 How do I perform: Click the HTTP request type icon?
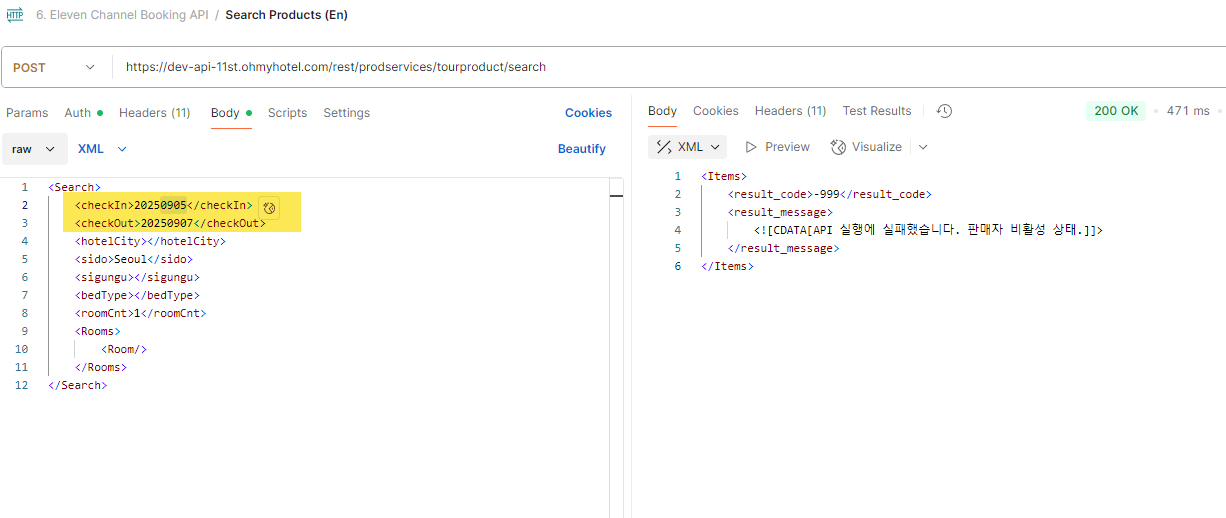[15, 15]
